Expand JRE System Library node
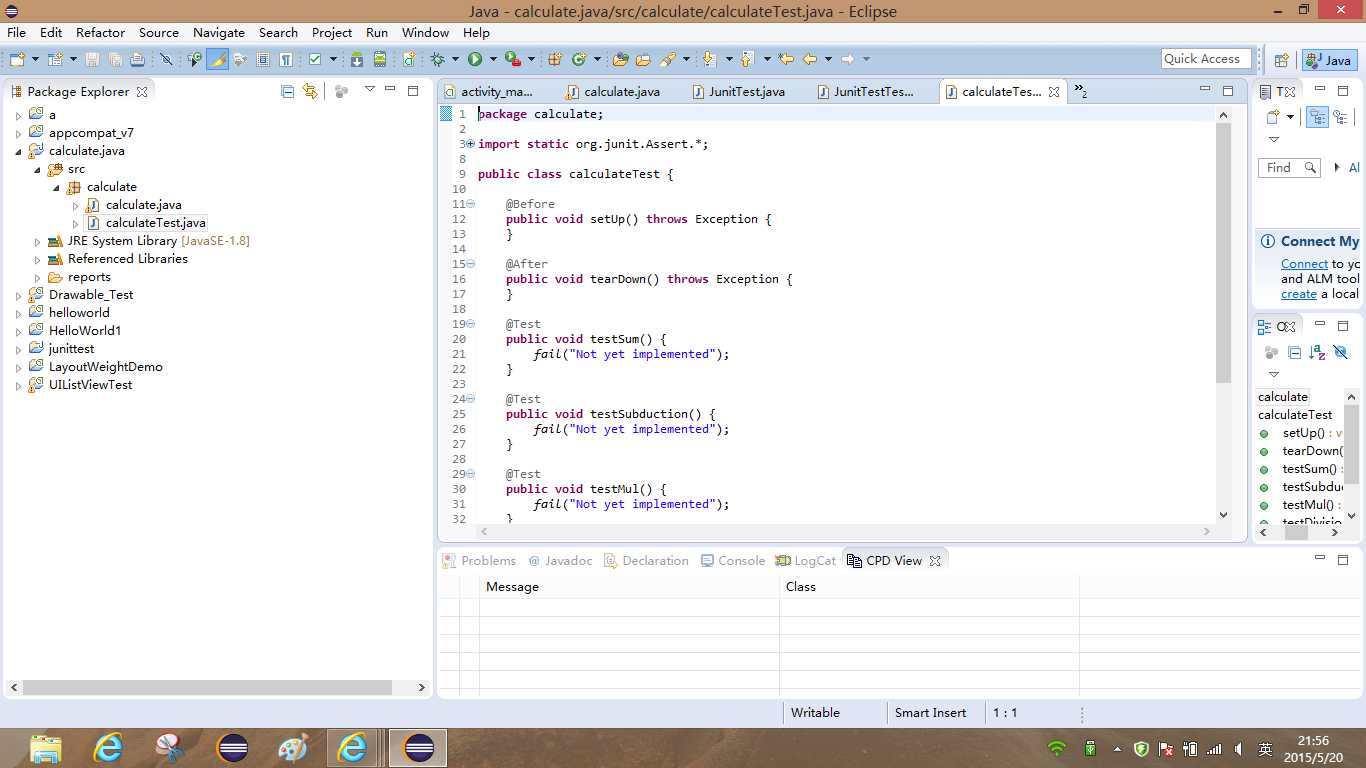 coord(37,241)
